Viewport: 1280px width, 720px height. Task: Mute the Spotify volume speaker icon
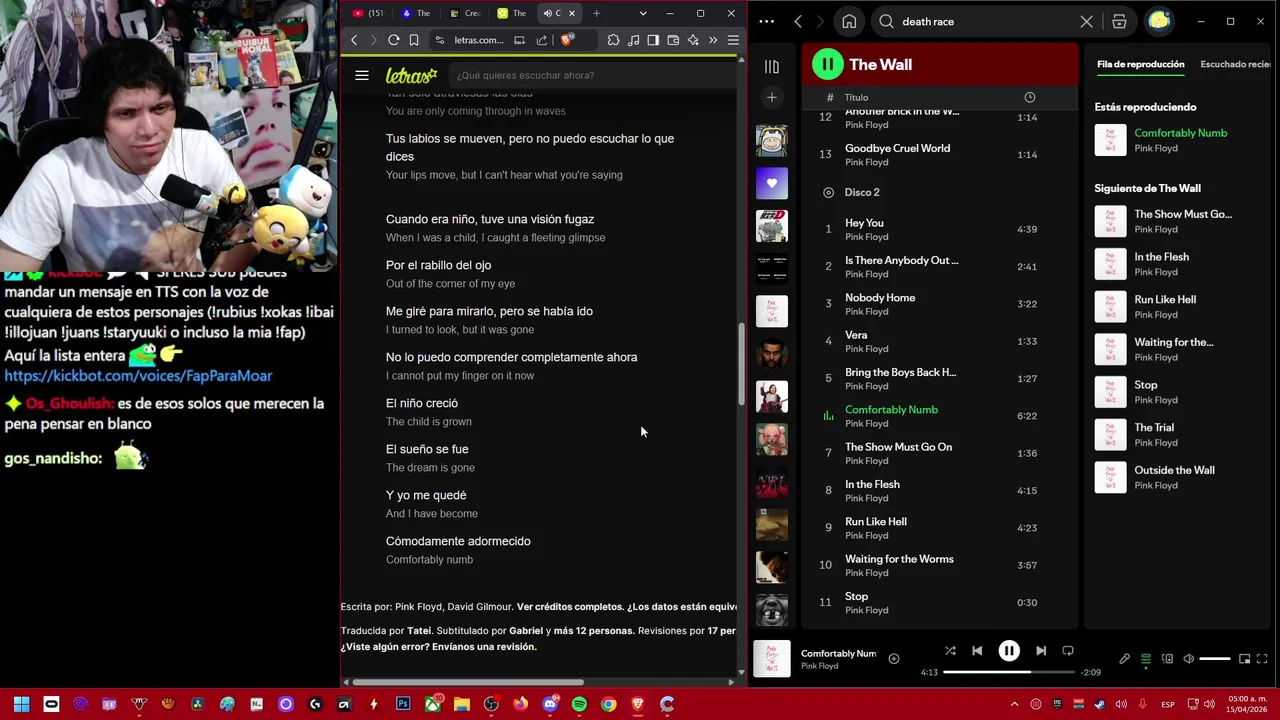1188,659
